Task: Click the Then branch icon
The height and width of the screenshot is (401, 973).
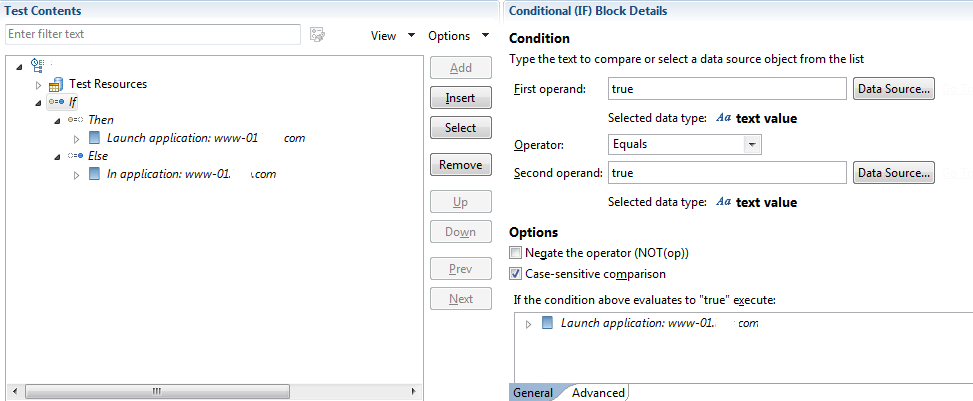Action: click(x=76, y=119)
